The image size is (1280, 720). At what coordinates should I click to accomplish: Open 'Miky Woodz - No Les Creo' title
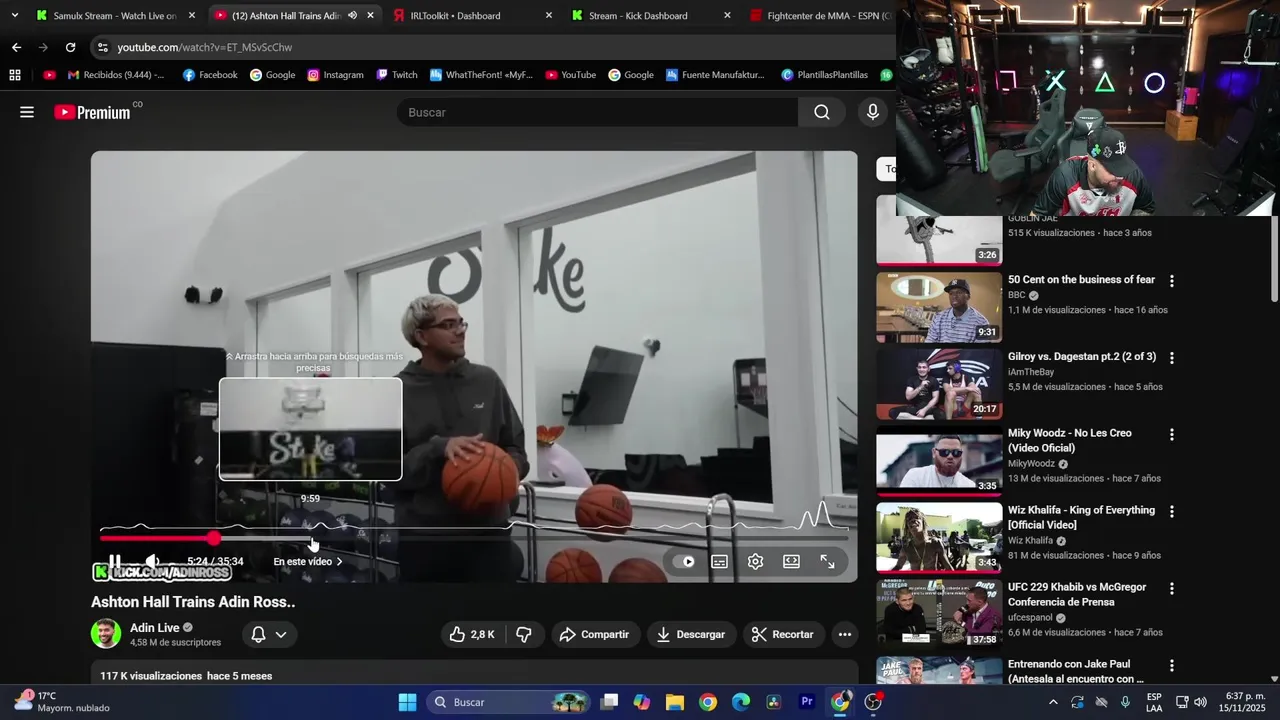(x=1070, y=440)
